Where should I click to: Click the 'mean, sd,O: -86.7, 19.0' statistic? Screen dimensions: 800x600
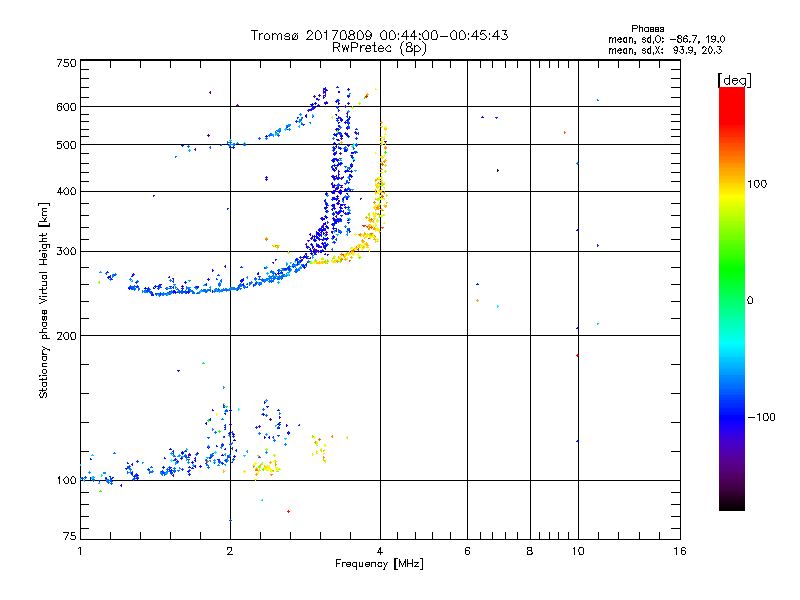point(666,39)
